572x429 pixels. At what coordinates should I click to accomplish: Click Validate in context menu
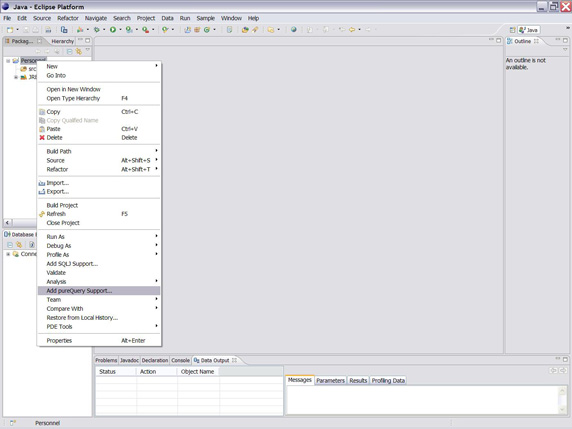pyautogui.click(x=98, y=273)
